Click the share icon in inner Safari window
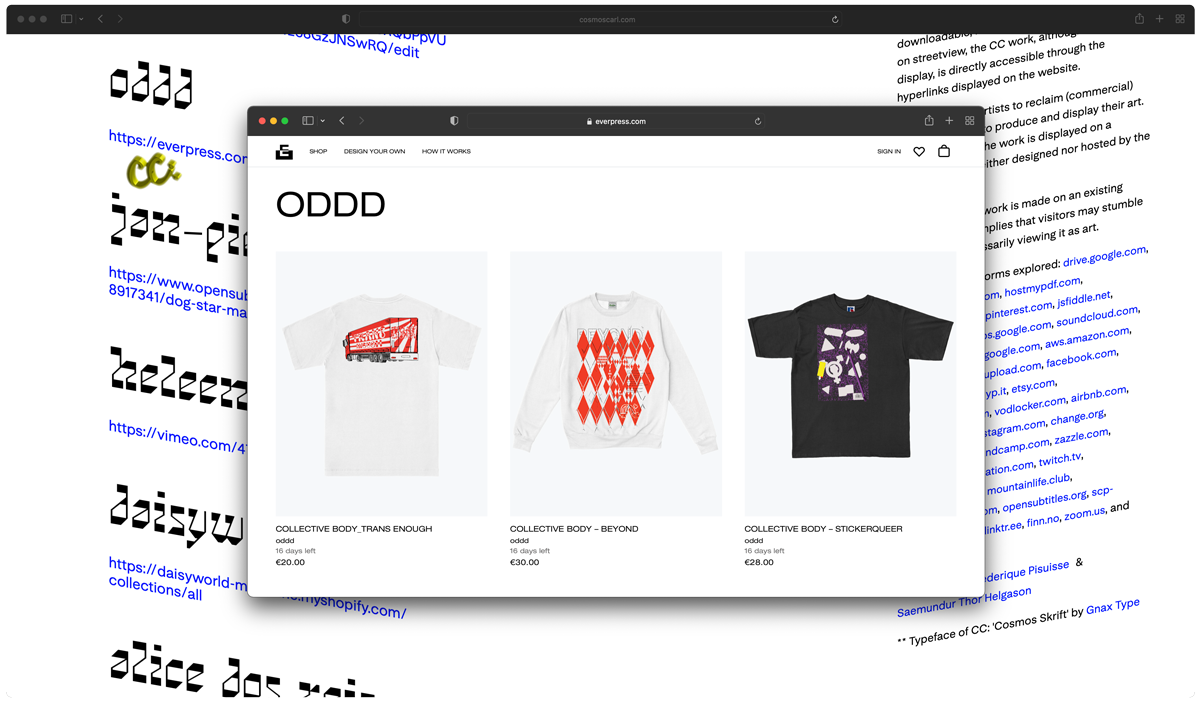Screen dimensions: 1200x702 929,121
